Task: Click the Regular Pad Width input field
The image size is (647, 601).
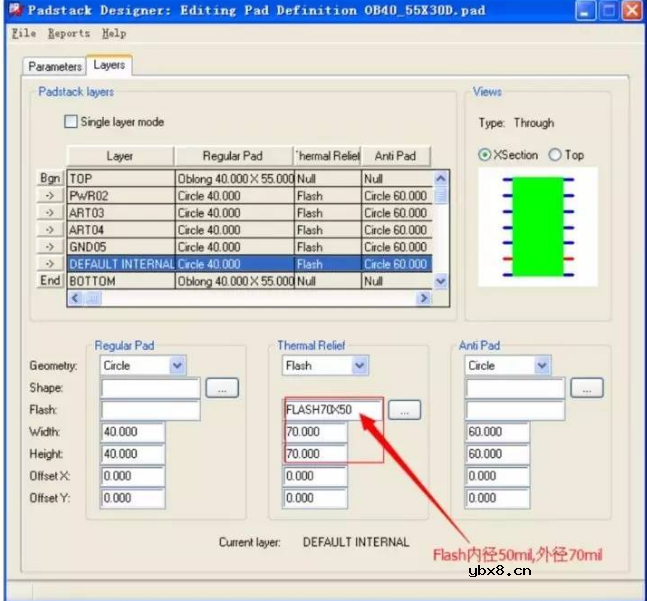Action: click(x=133, y=432)
